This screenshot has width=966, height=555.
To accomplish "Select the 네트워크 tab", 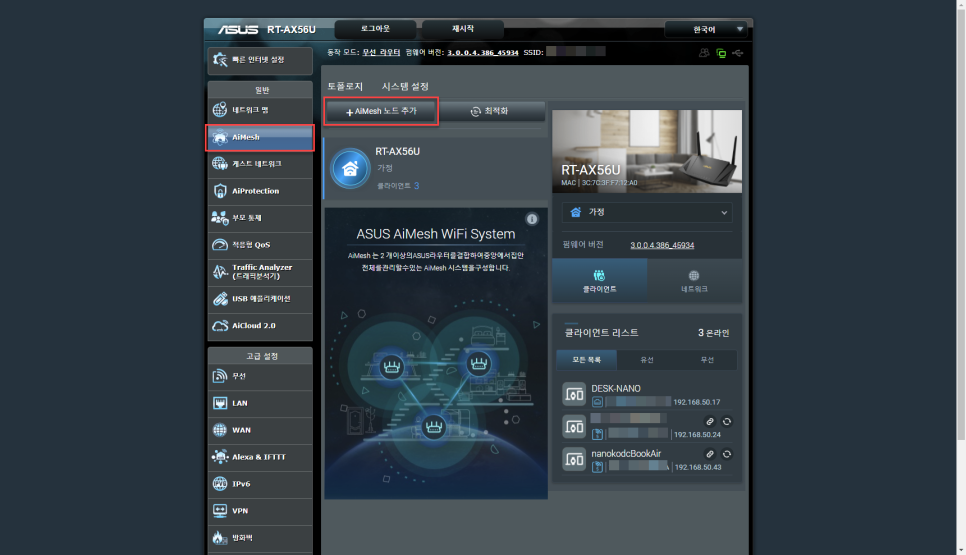I will pos(694,281).
